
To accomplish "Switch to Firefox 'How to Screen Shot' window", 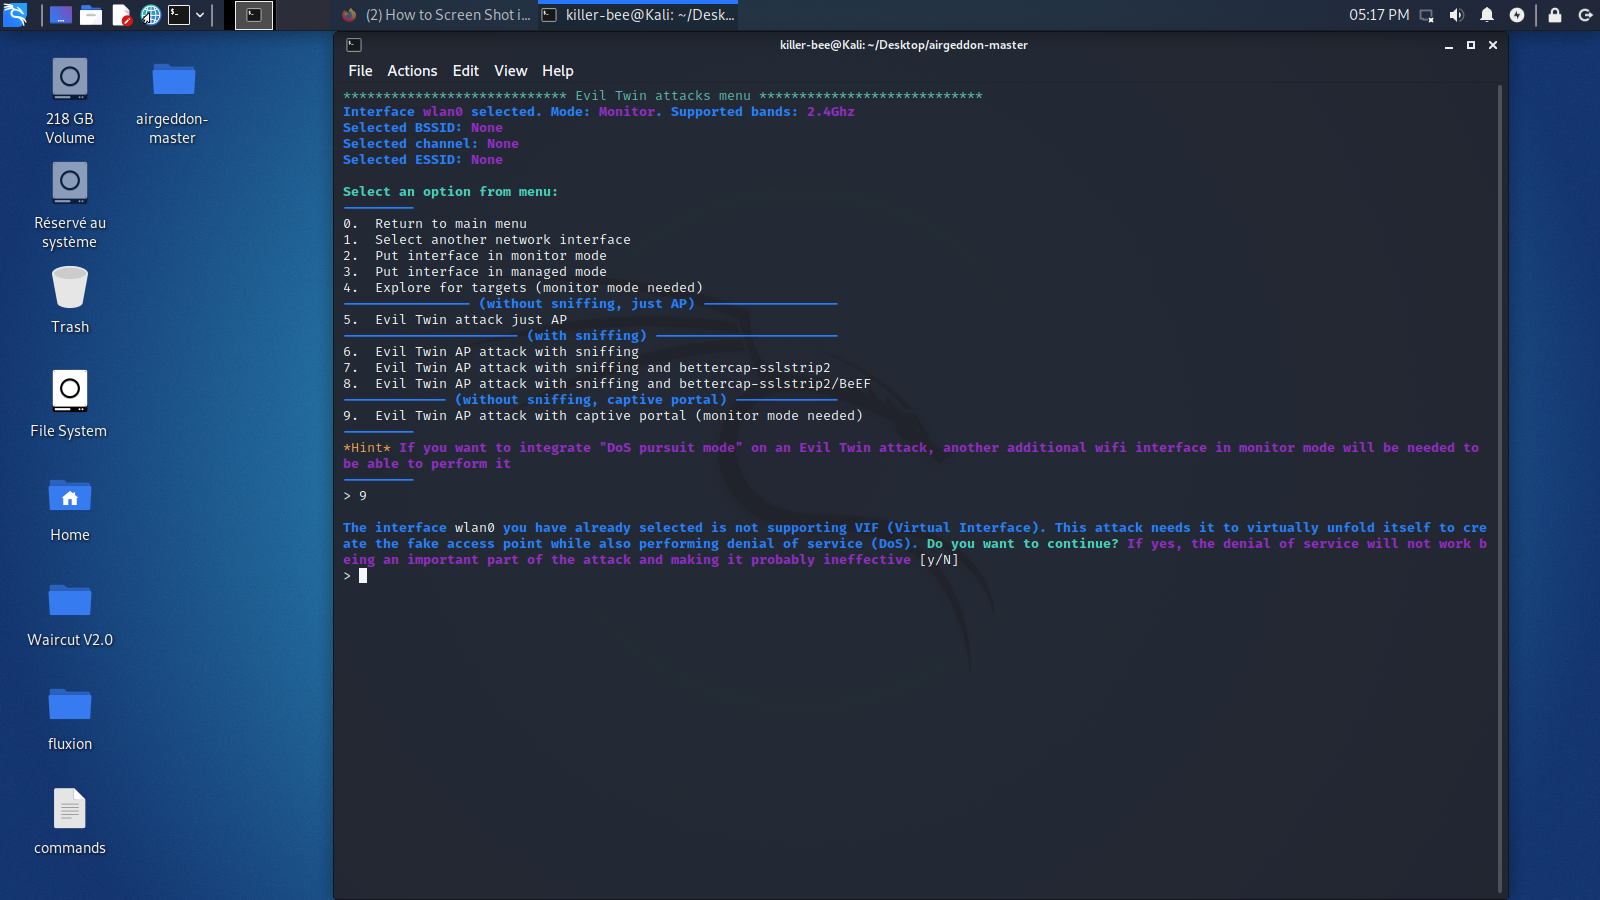I will coord(437,15).
